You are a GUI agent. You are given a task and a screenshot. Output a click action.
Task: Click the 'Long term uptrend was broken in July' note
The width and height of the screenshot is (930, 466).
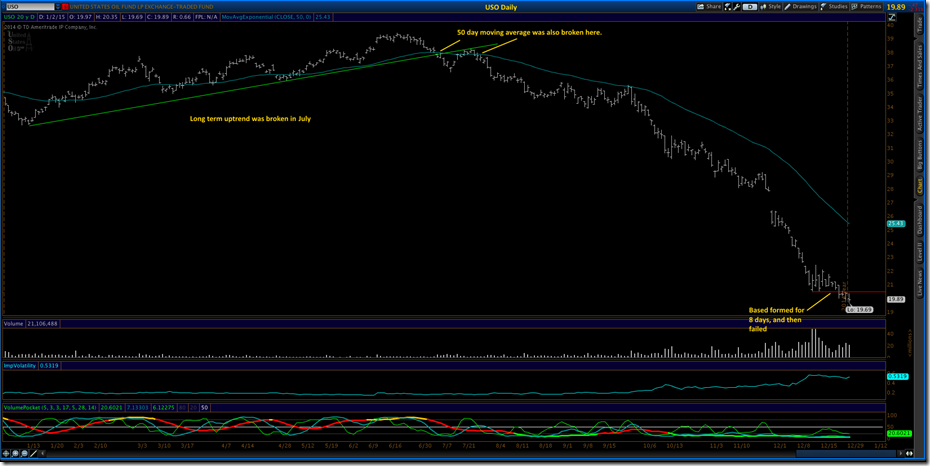pyautogui.click(x=250, y=119)
